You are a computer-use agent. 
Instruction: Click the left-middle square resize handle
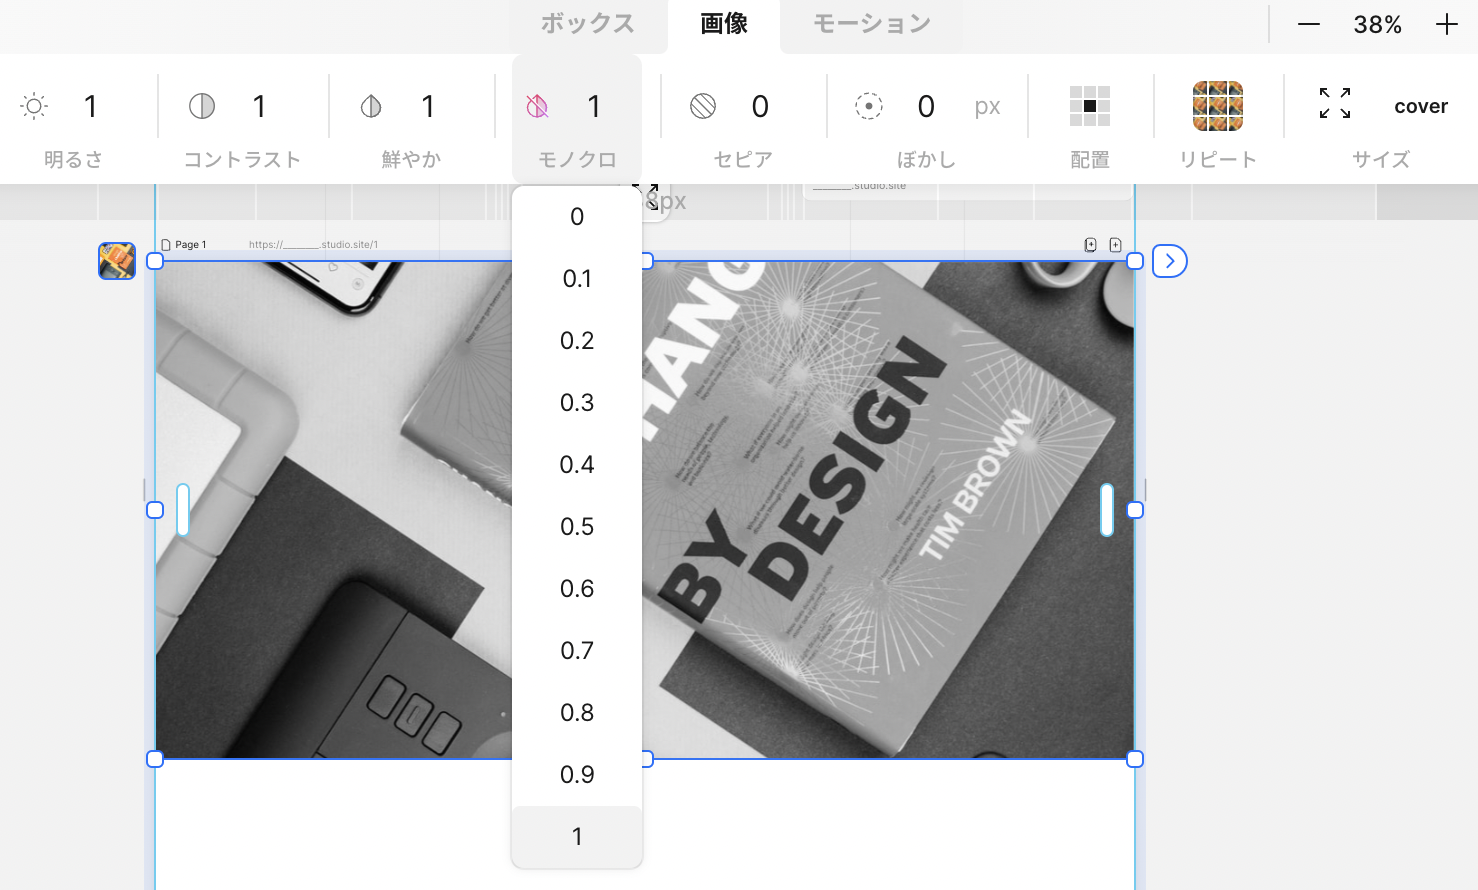point(155,510)
